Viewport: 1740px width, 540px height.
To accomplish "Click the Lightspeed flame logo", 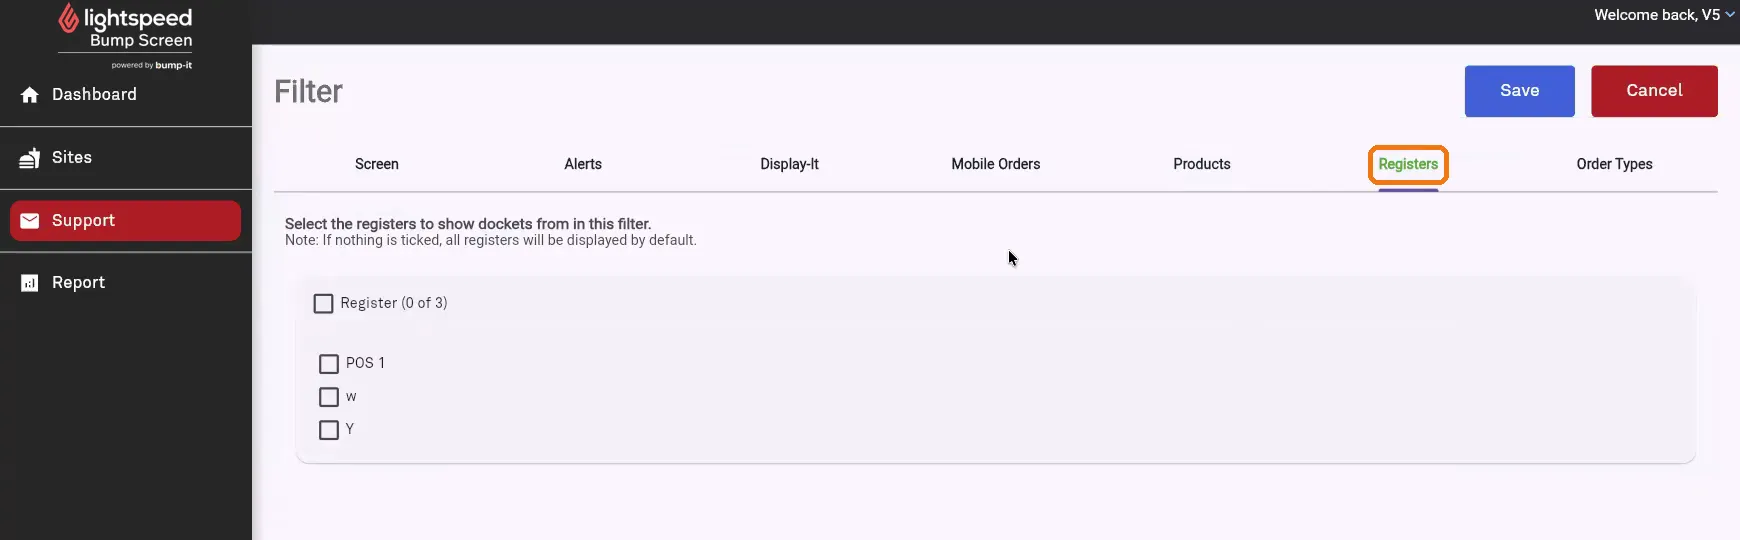I will [68, 18].
